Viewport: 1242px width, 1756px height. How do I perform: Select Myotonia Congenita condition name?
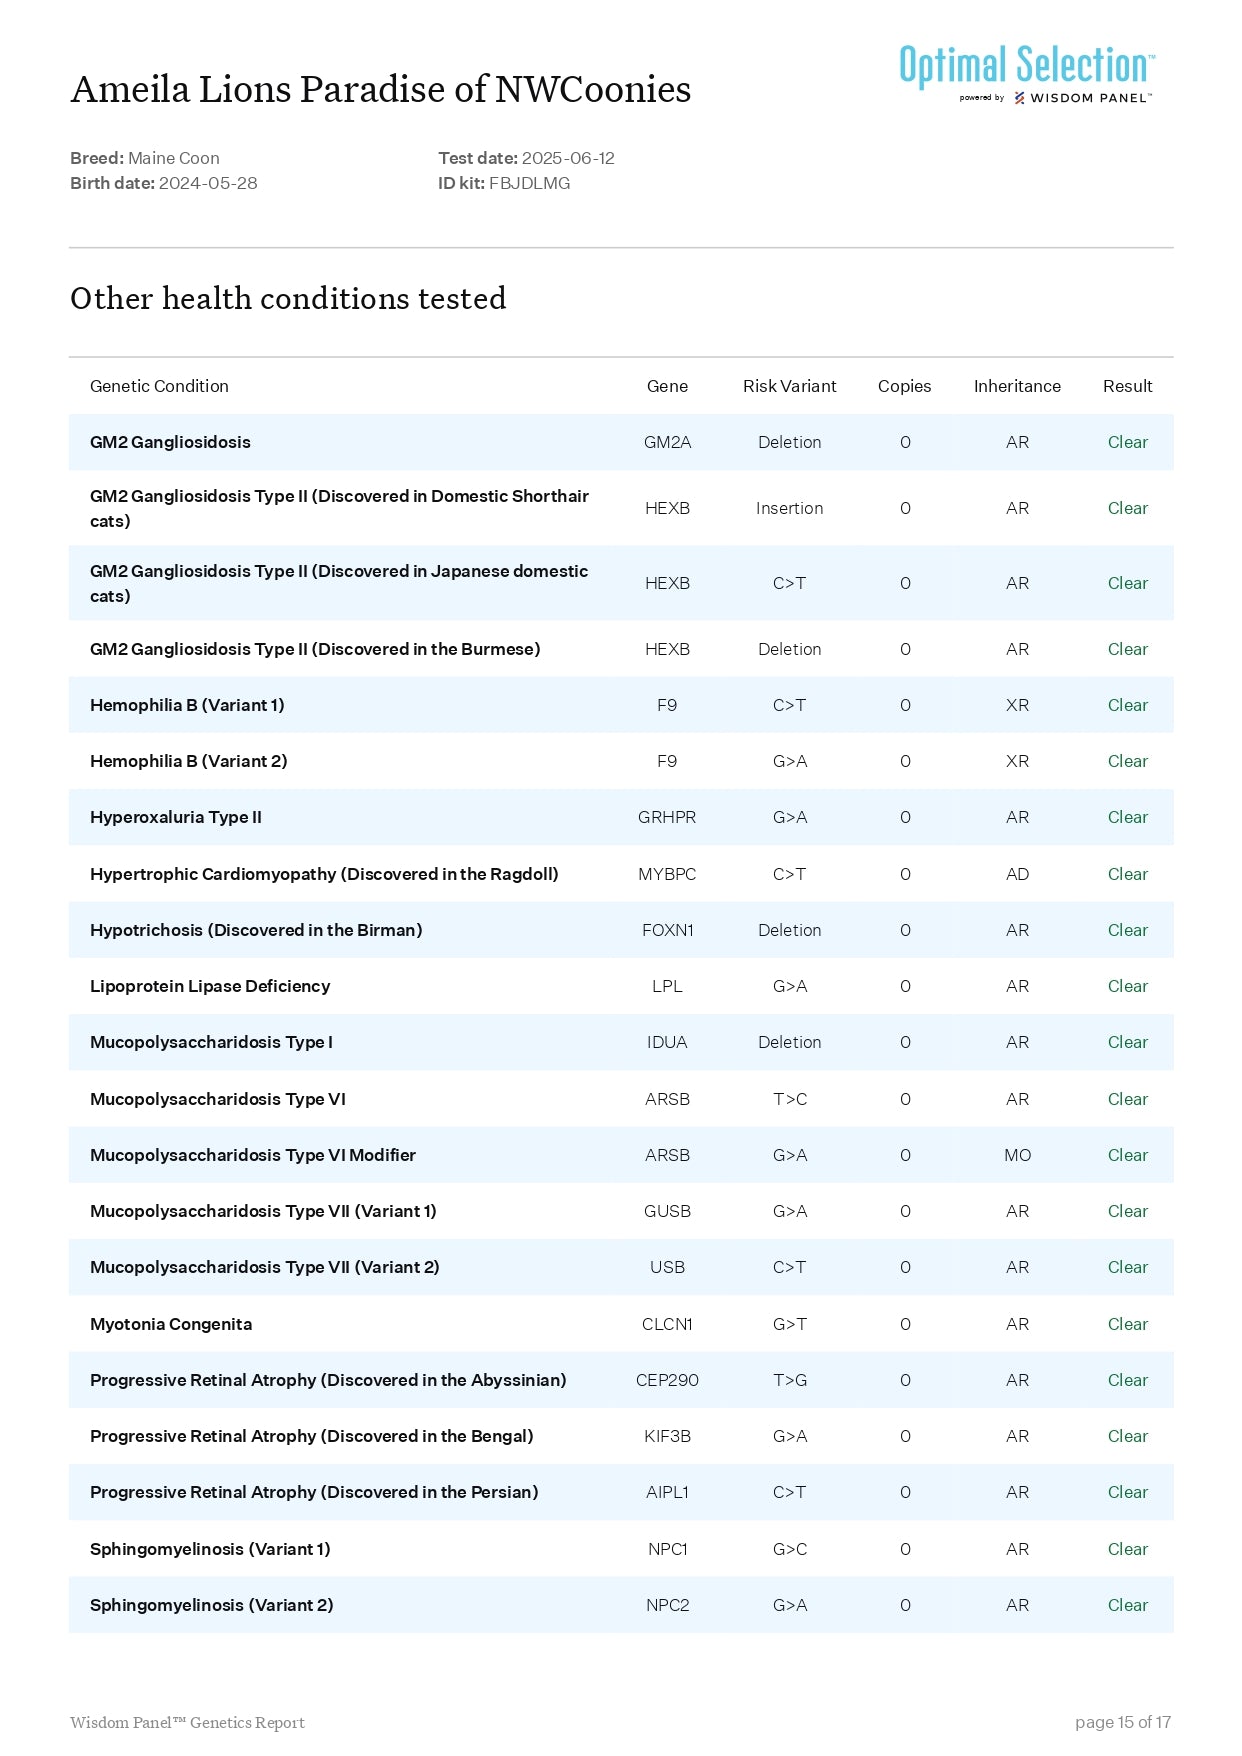(x=171, y=1324)
